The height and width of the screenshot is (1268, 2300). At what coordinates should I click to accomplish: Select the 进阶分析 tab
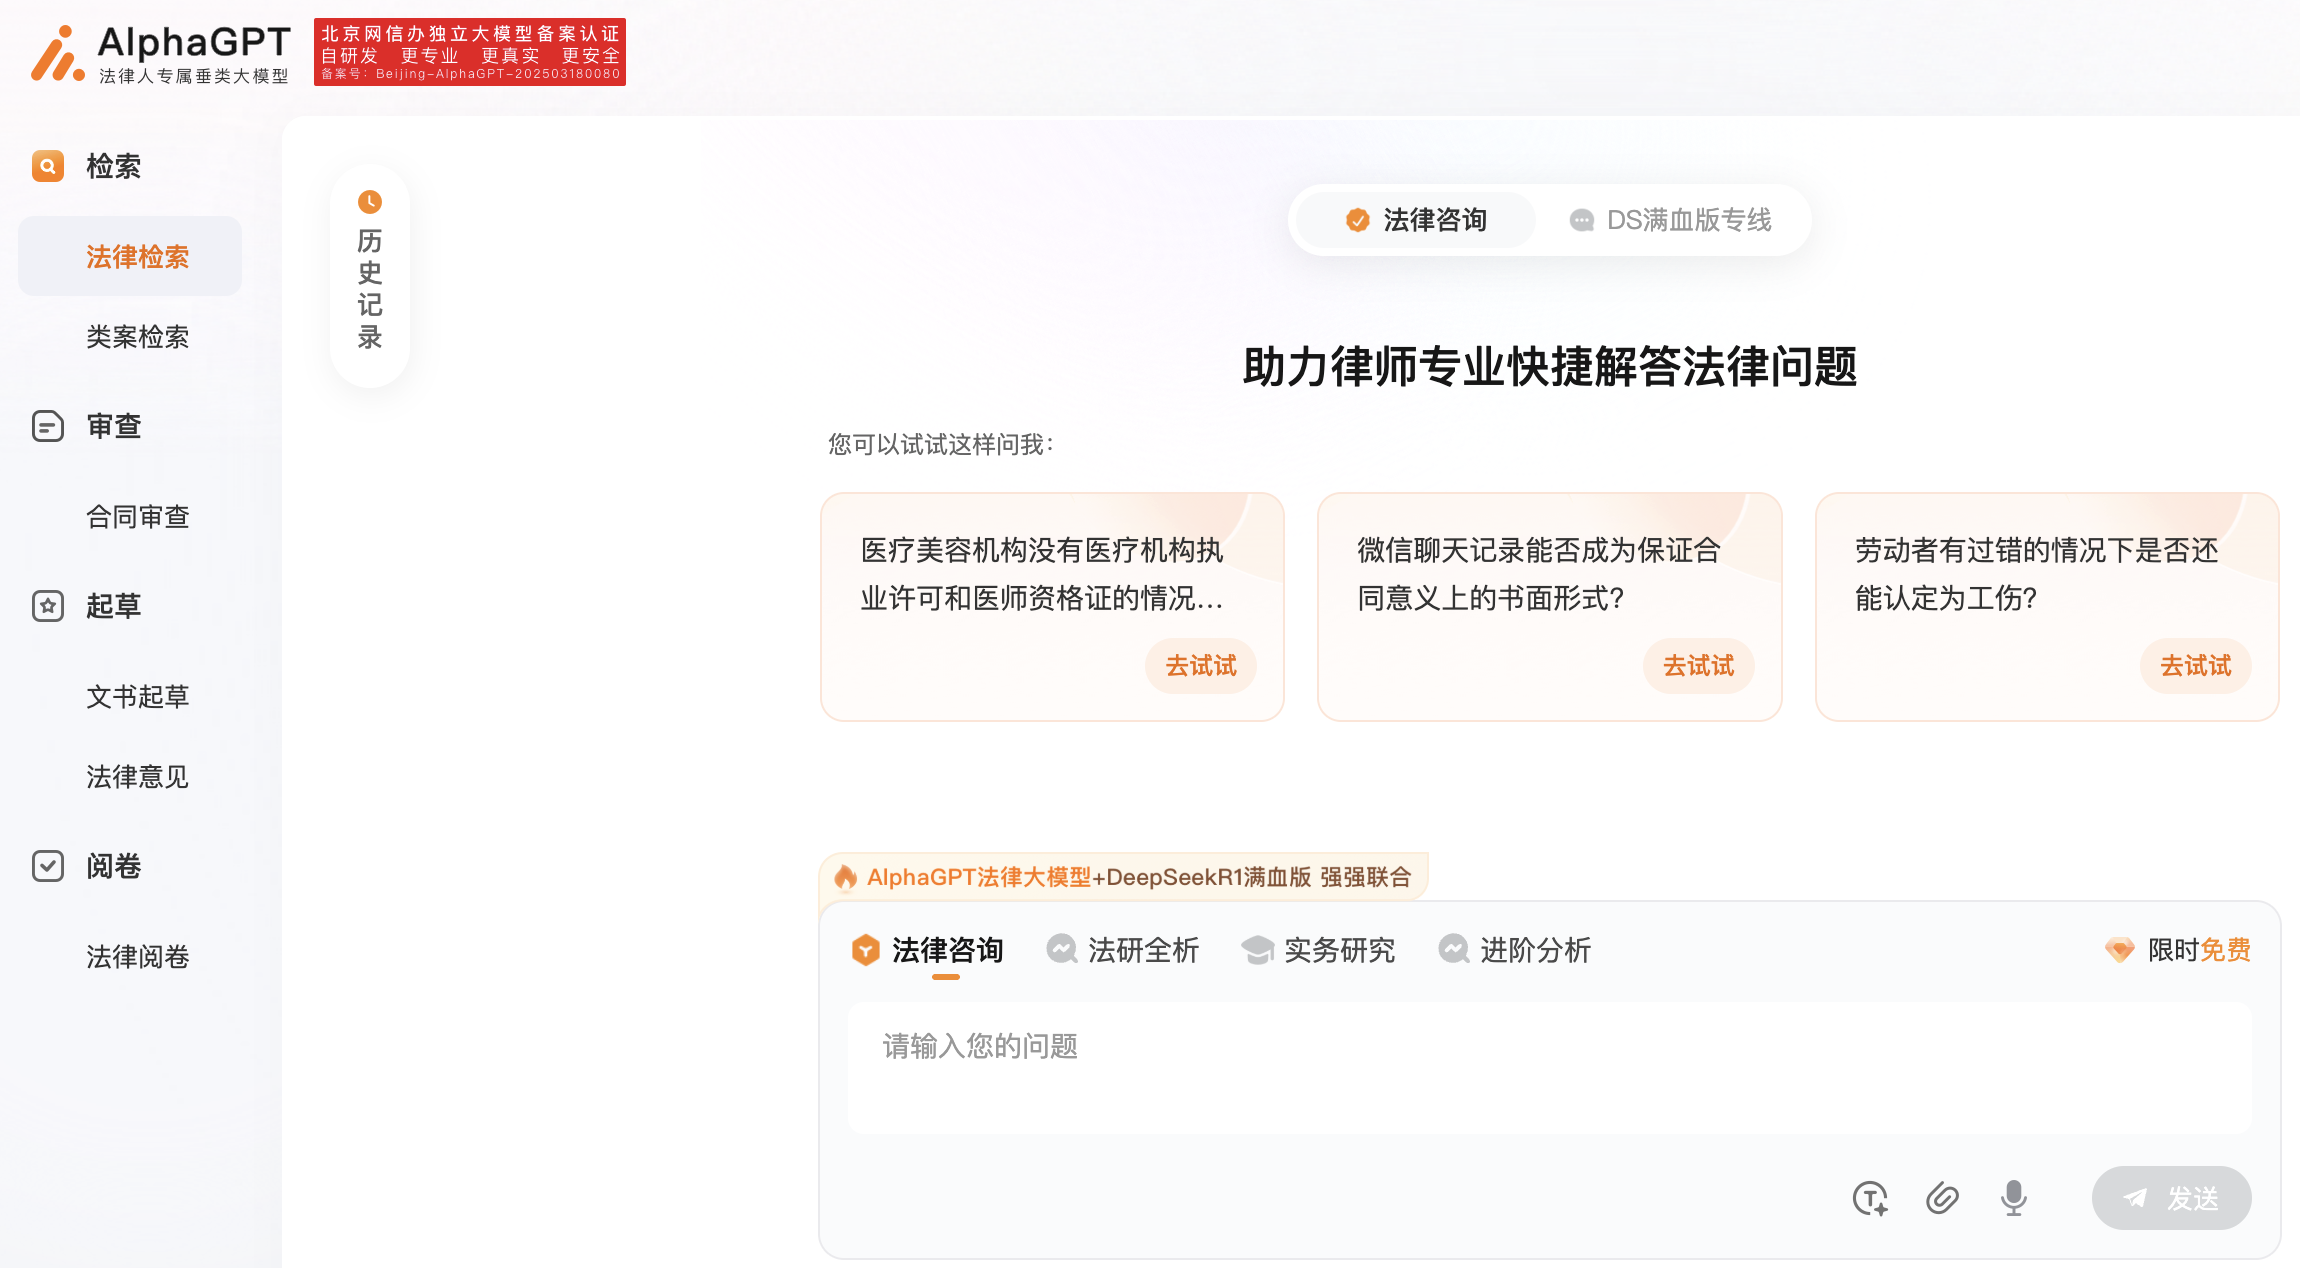(x=1515, y=950)
